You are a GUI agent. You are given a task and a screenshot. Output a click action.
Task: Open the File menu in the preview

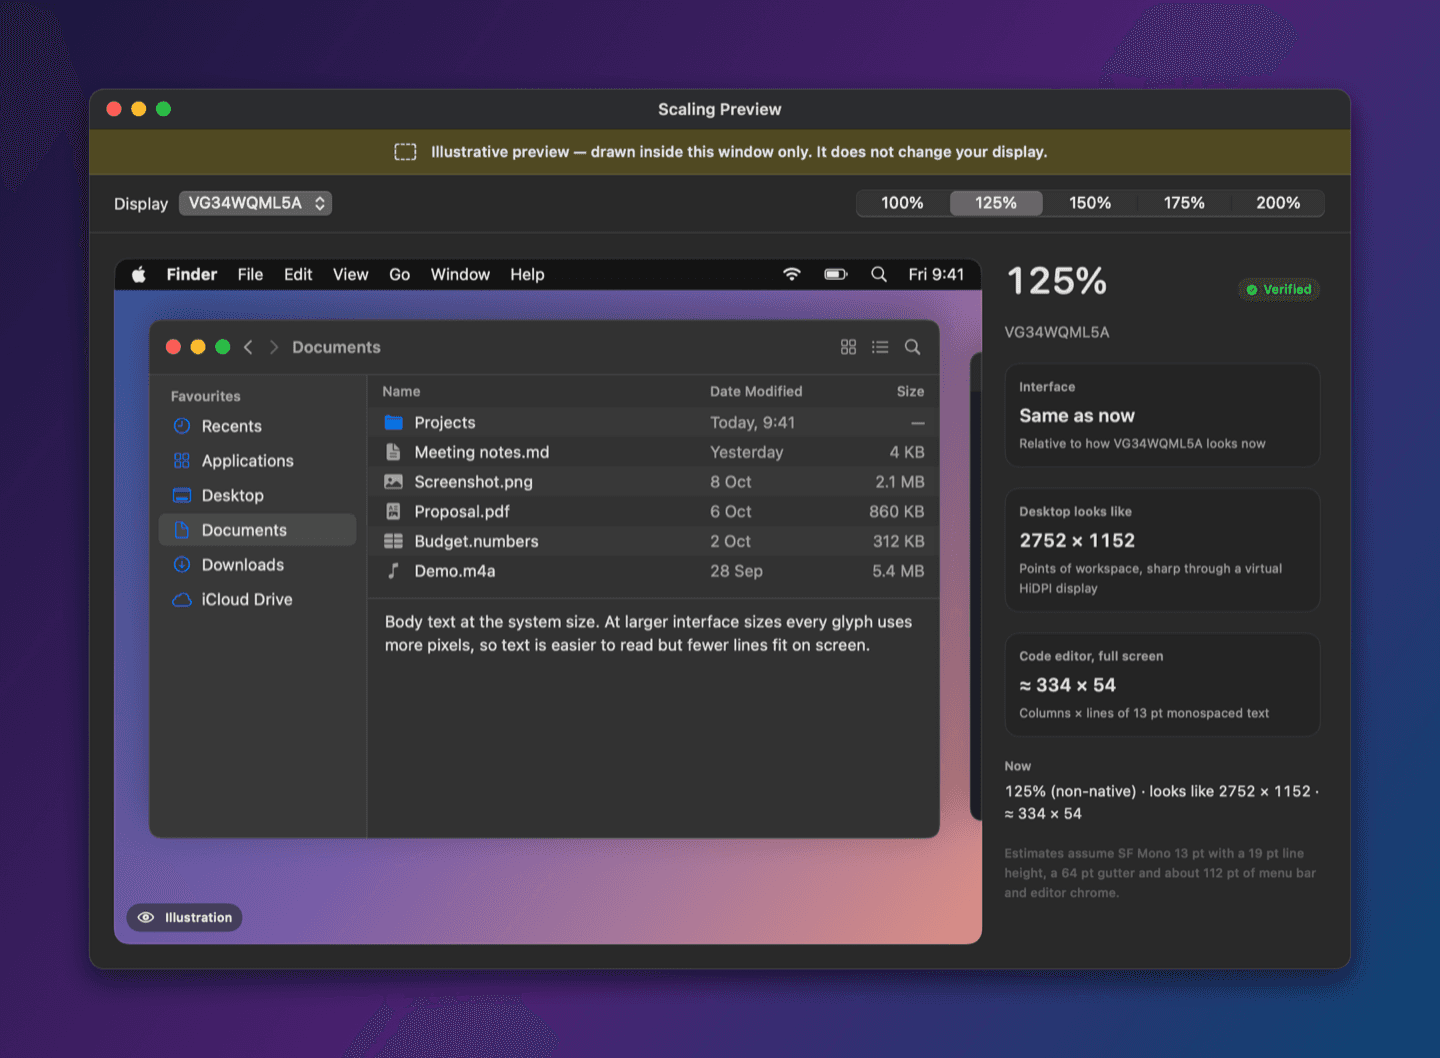coord(251,274)
